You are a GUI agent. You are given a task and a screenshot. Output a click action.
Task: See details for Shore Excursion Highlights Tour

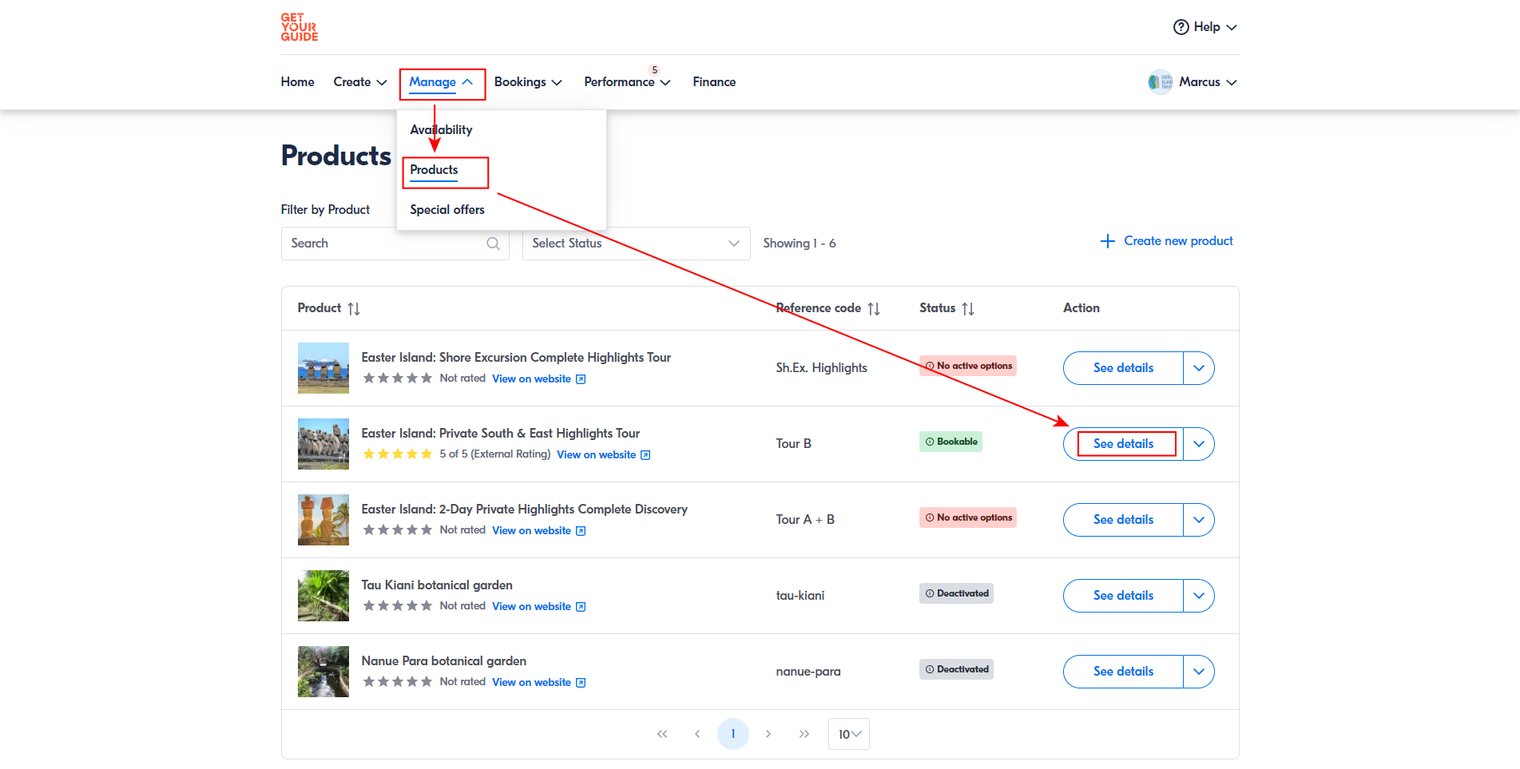(1123, 368)
